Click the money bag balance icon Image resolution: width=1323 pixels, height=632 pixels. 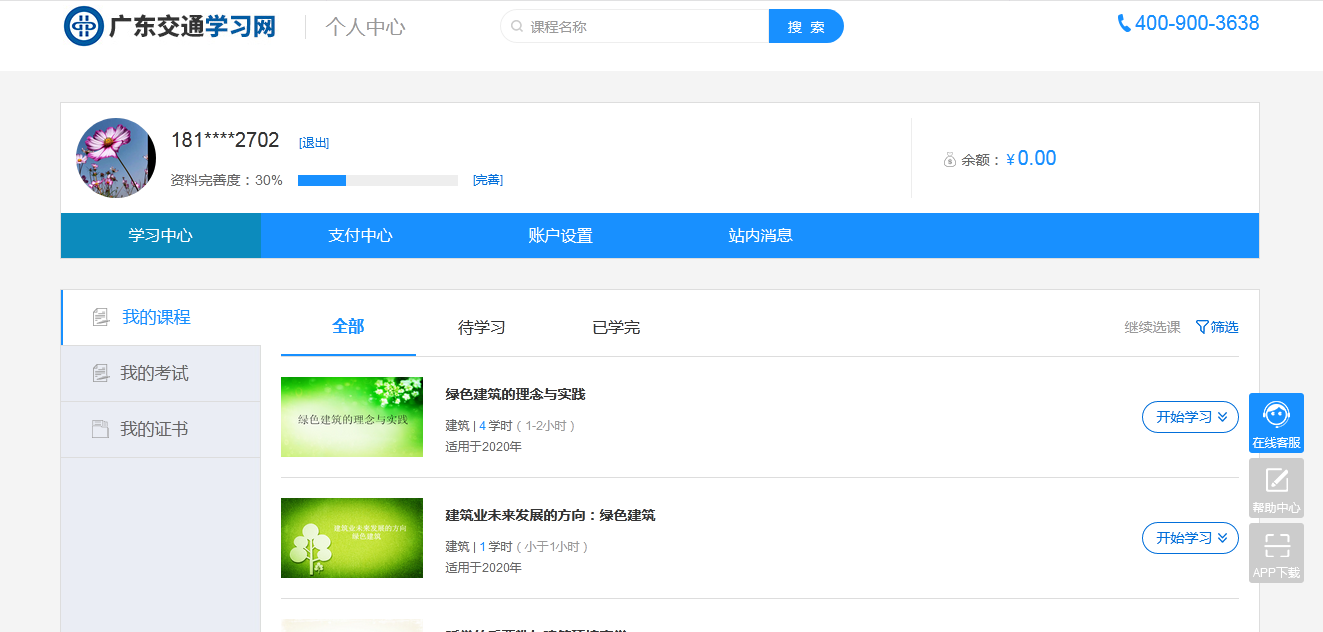pyautogui.click(x=950, y=160)
